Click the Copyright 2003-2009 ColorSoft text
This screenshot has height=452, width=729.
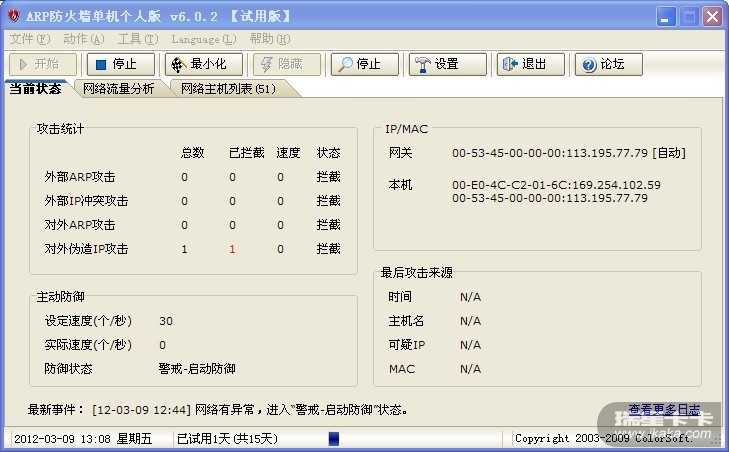(x=604, y=439)
